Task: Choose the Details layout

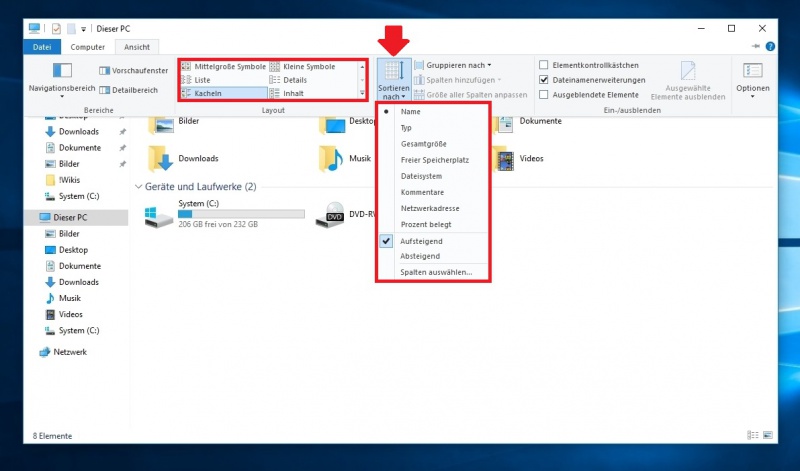Action: point(288,80)
